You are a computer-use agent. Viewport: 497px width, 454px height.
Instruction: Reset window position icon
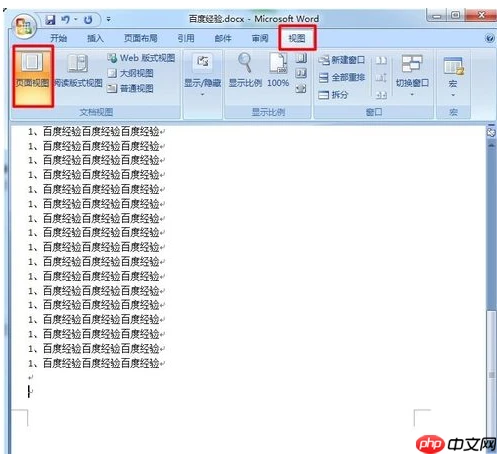pyautogui.click(x=381, y=95)
